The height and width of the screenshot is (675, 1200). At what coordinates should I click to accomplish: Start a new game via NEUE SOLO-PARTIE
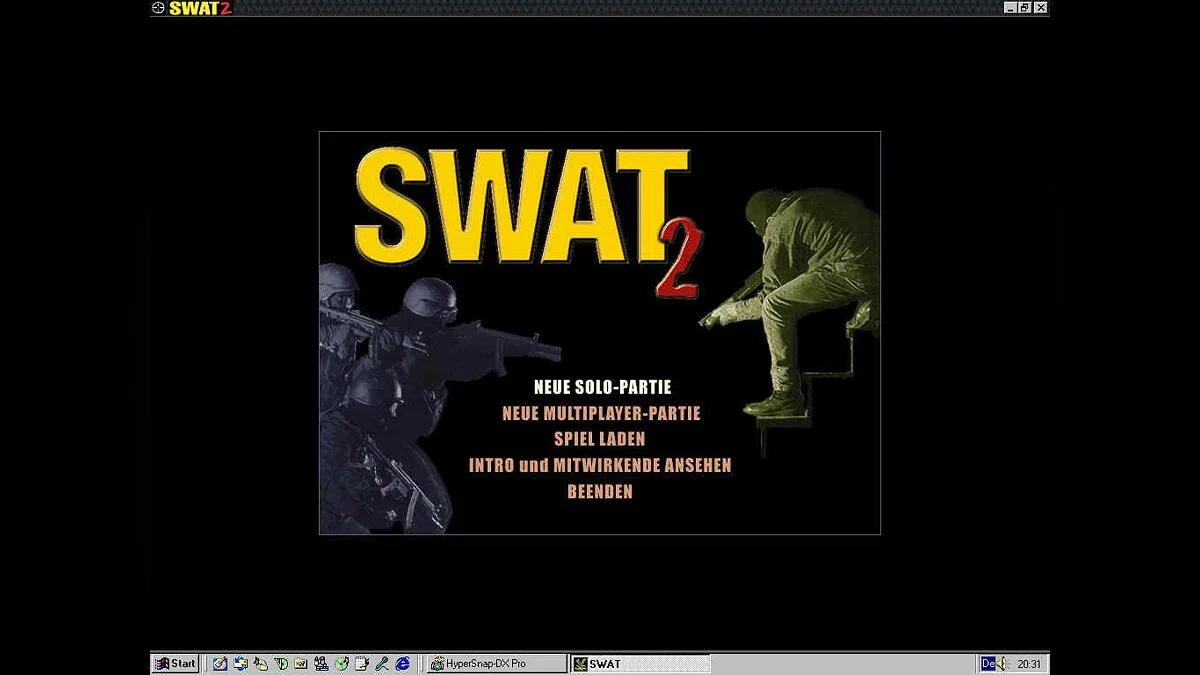(602, 387)
